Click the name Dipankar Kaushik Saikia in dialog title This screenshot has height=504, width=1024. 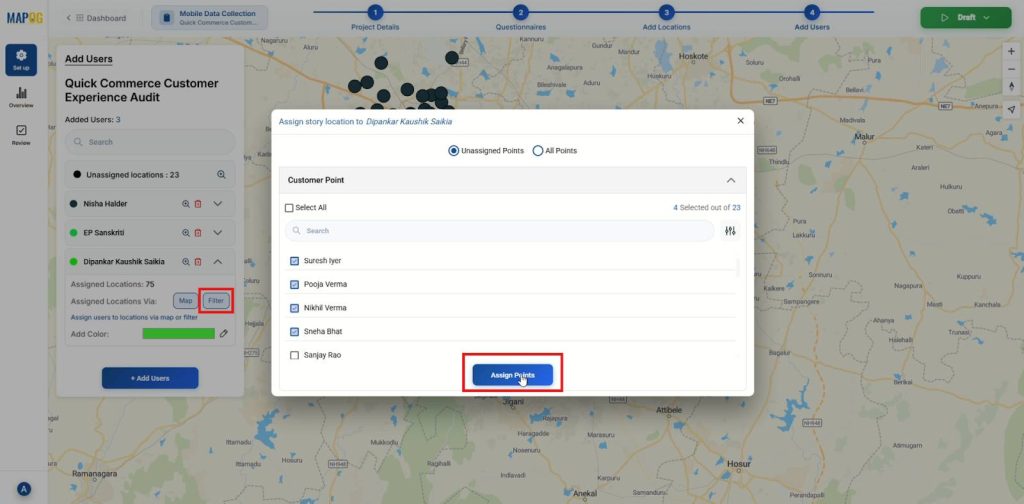(x=409, y=121)
